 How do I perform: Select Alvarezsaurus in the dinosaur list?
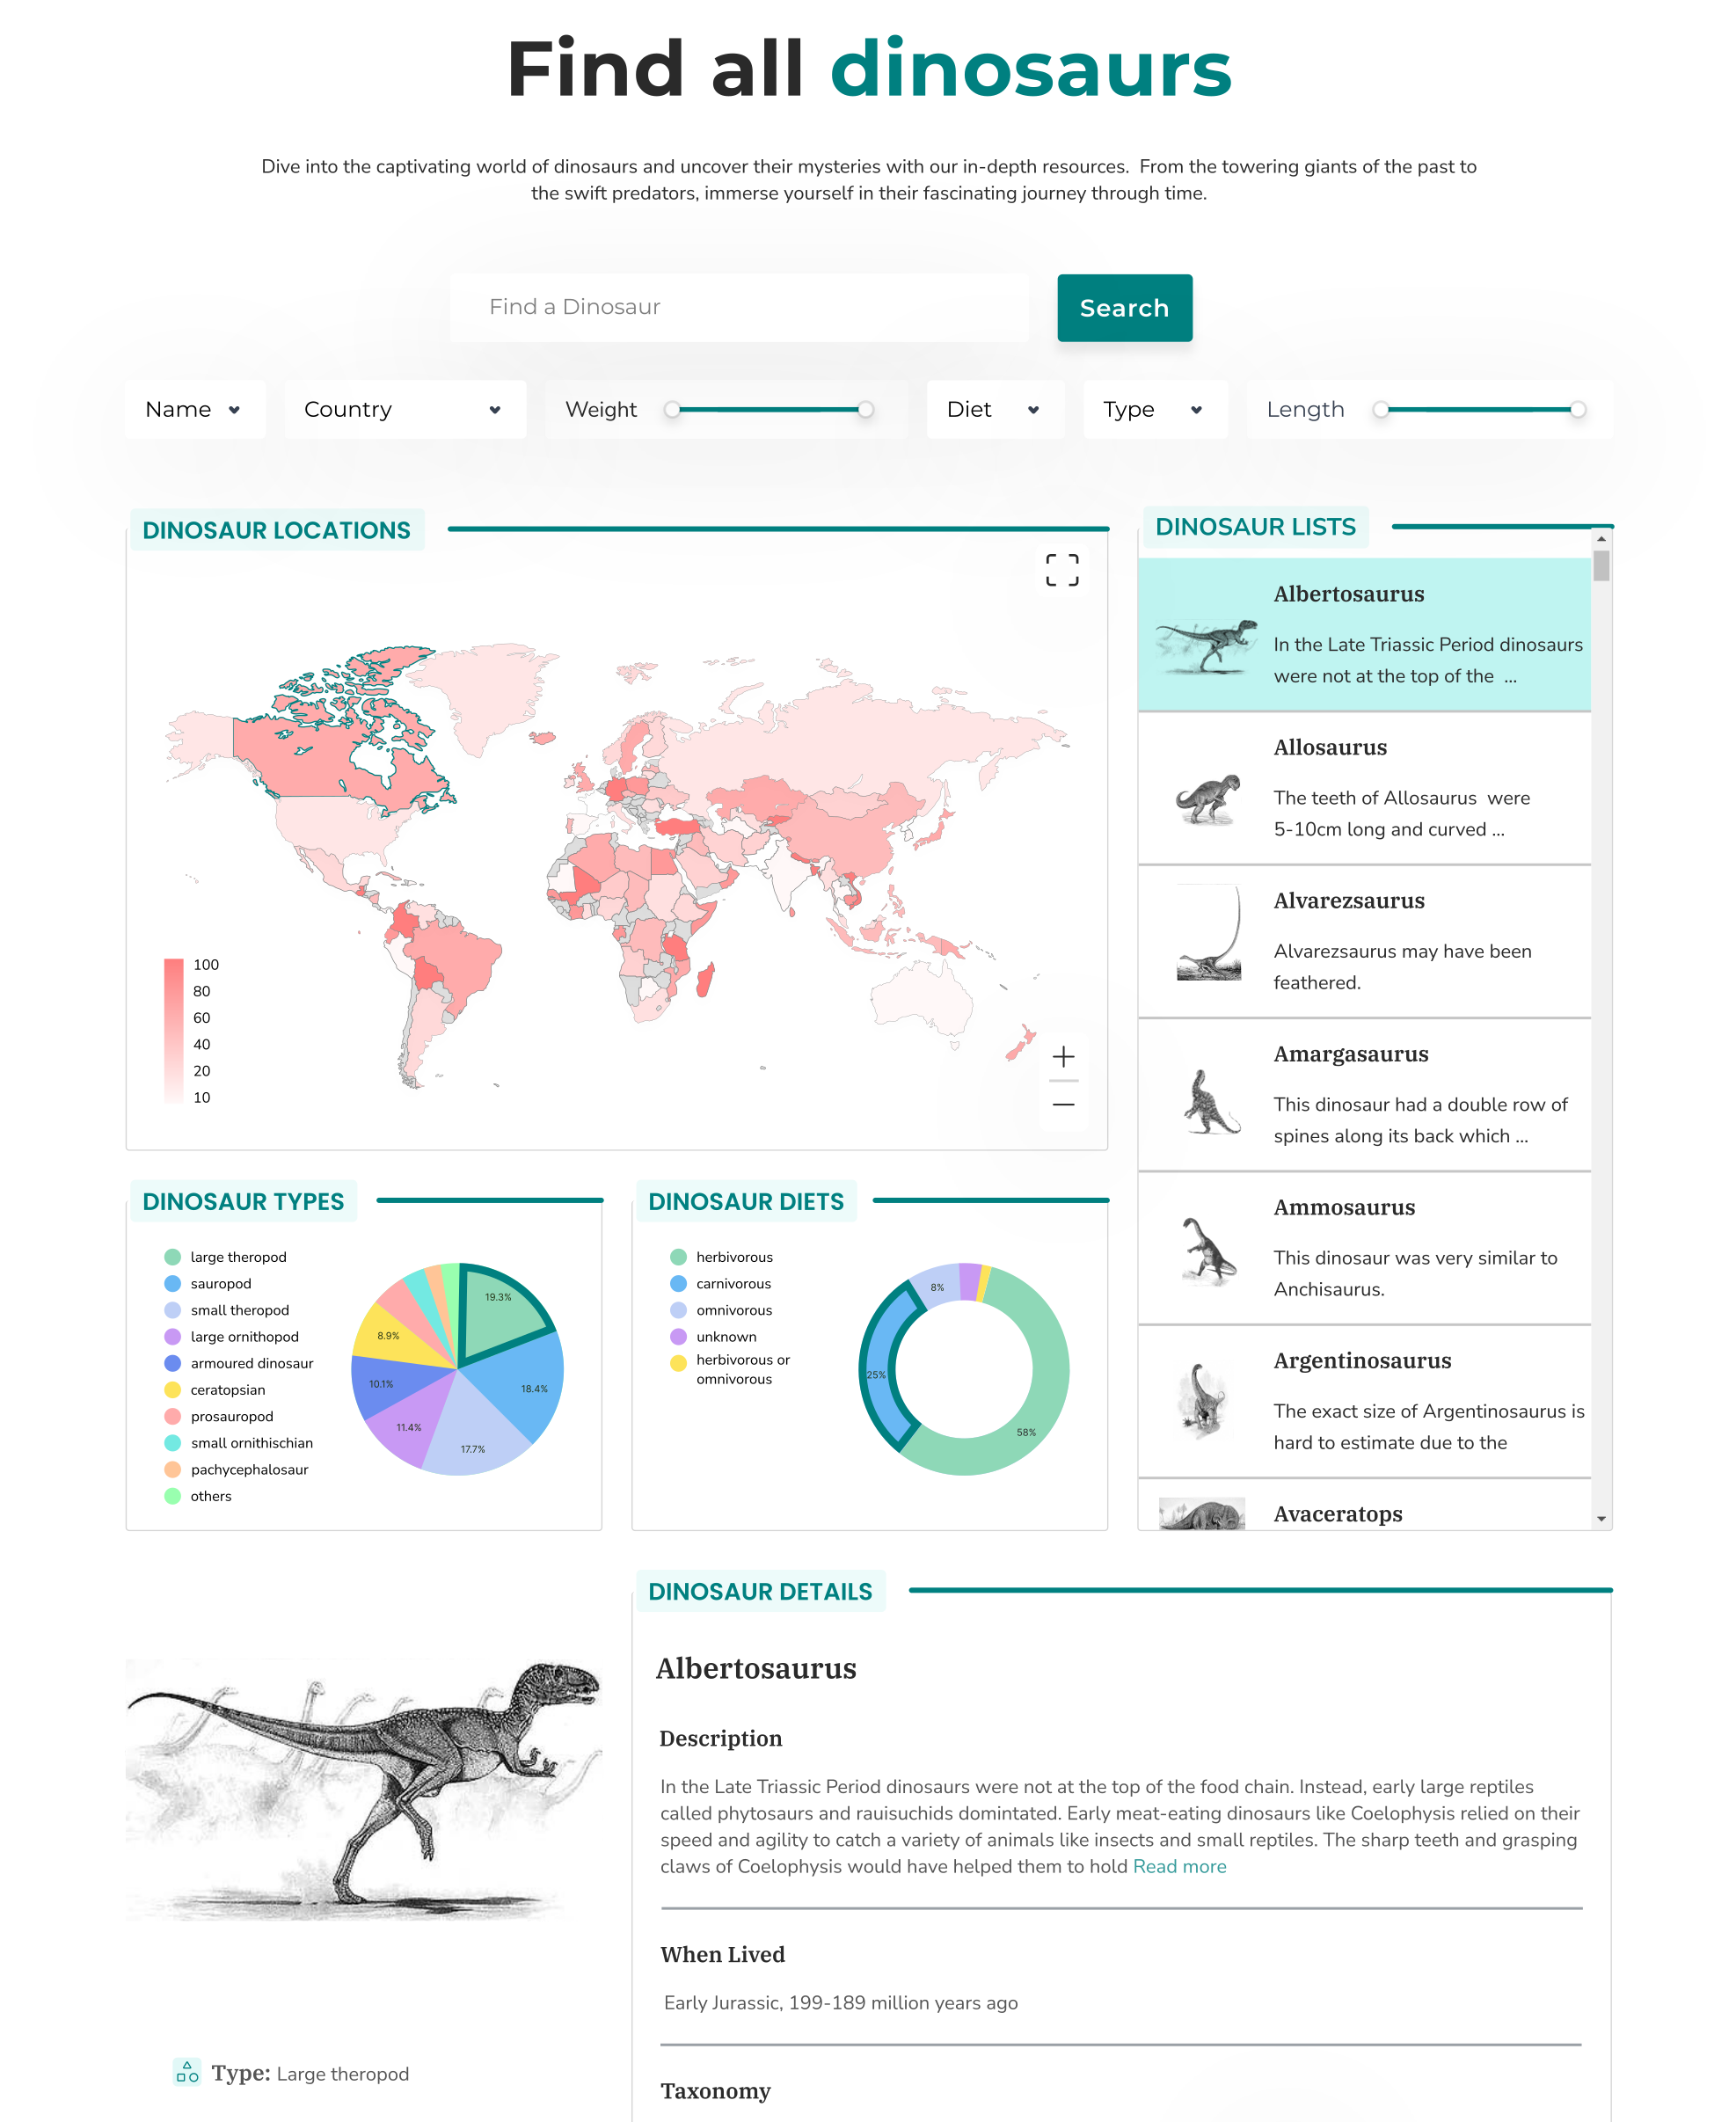[1364, 941]
